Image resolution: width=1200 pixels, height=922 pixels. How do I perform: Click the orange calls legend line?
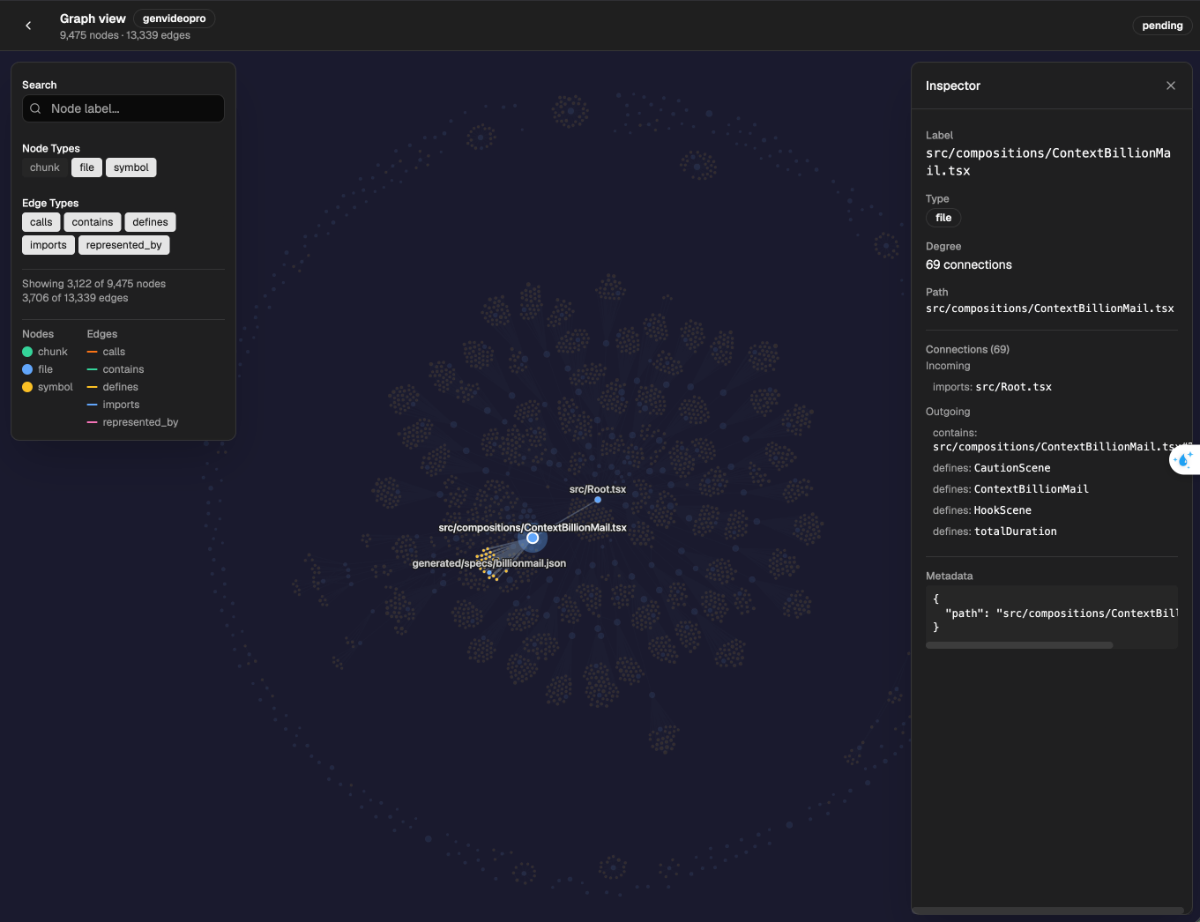[x=92, y=352]
